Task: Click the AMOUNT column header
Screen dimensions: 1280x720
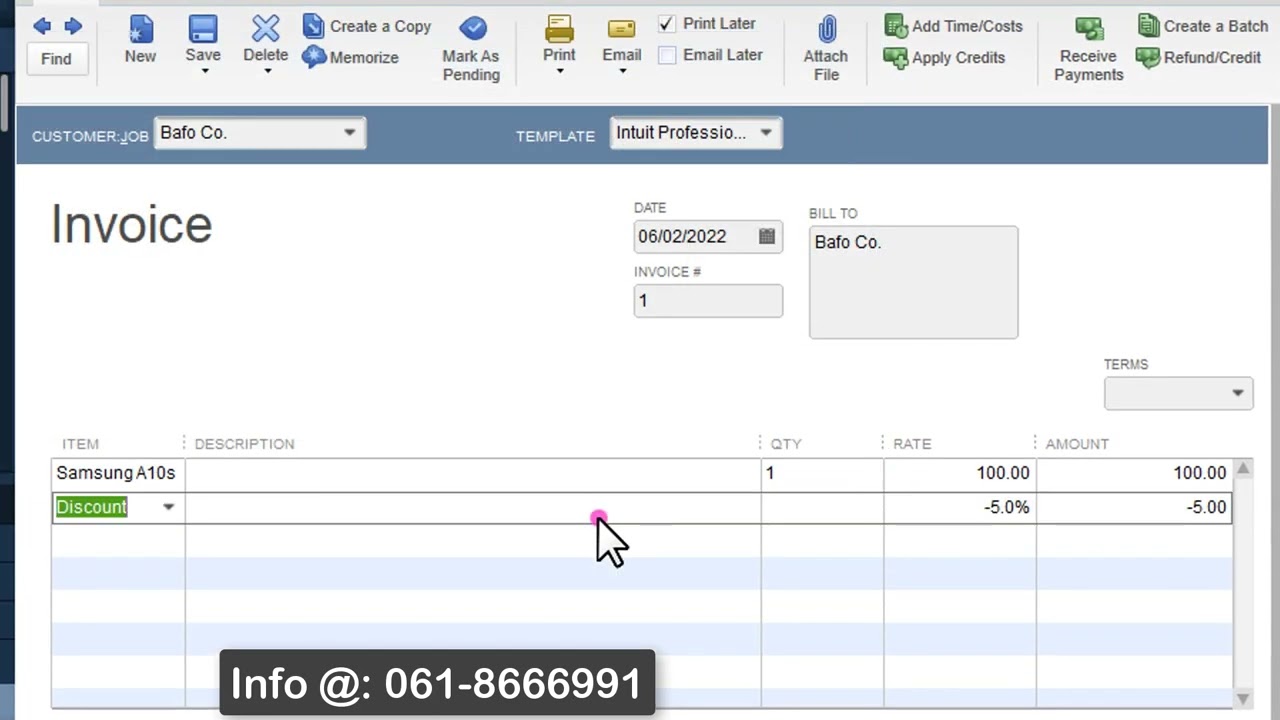Action: [x=1077, y=444]
